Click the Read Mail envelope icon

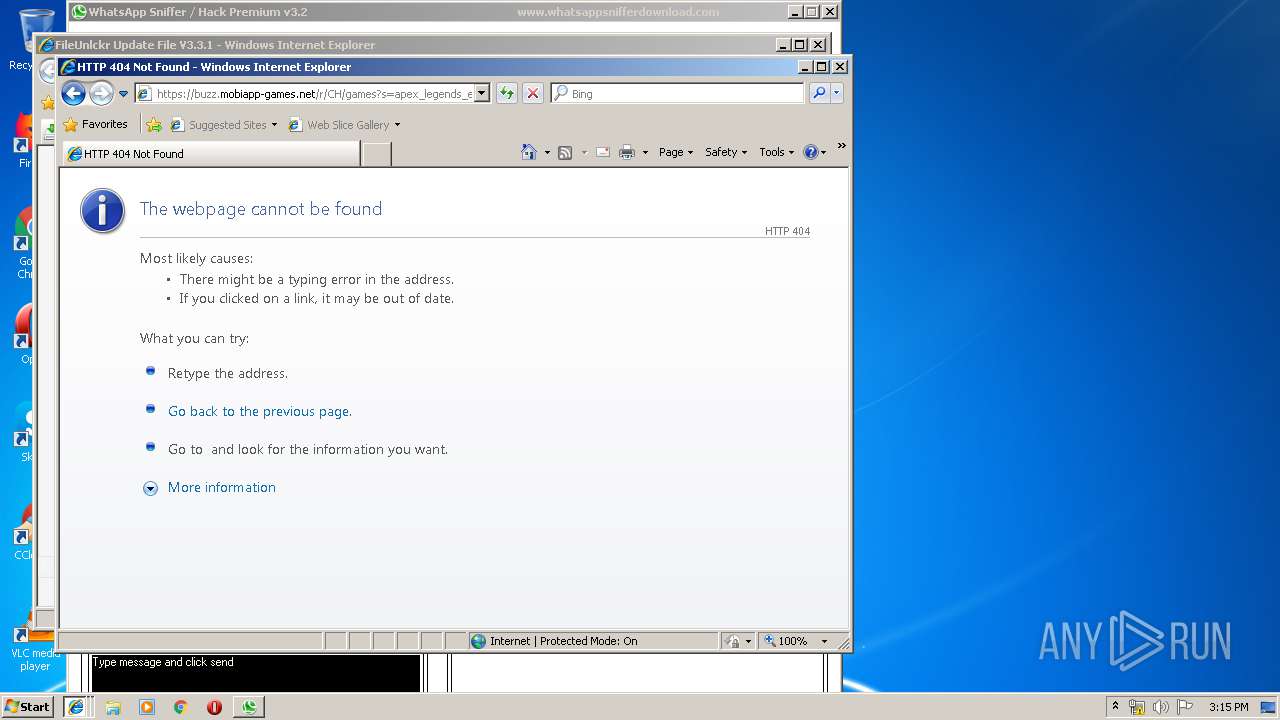click(603, 152)
